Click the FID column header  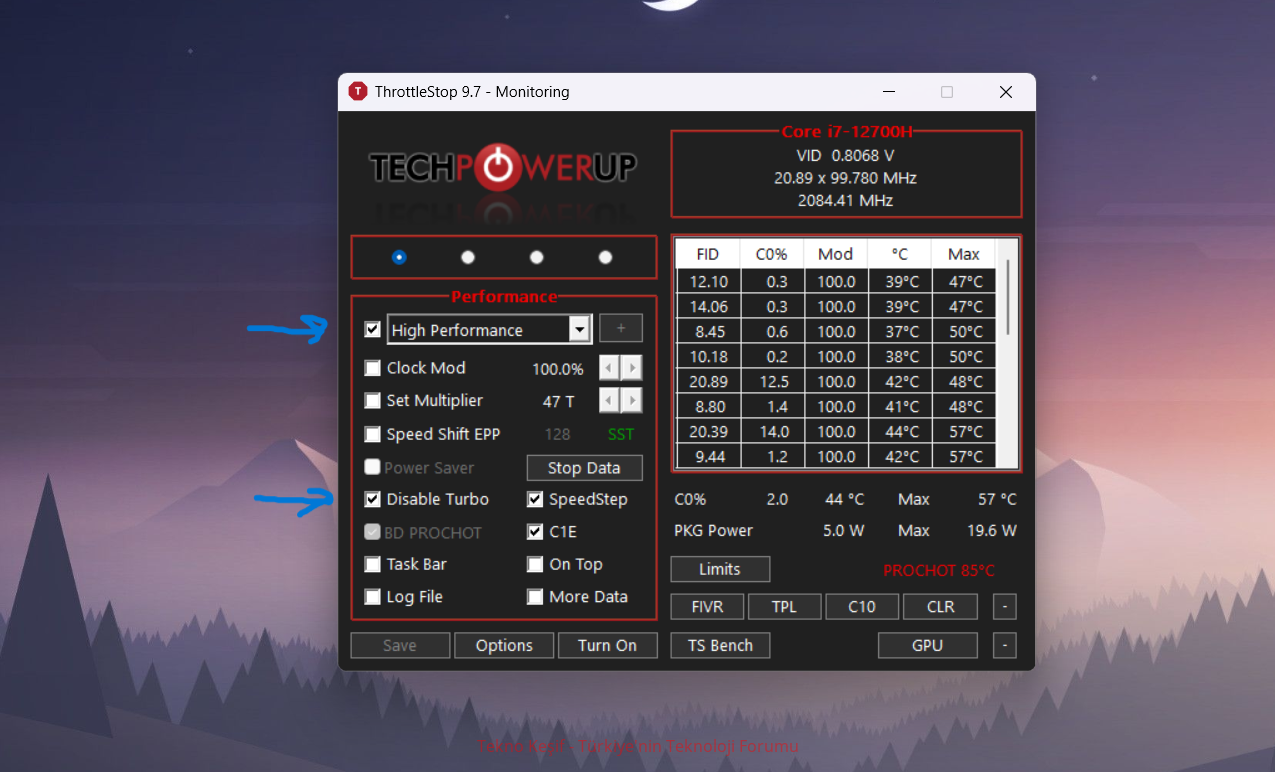708,254
